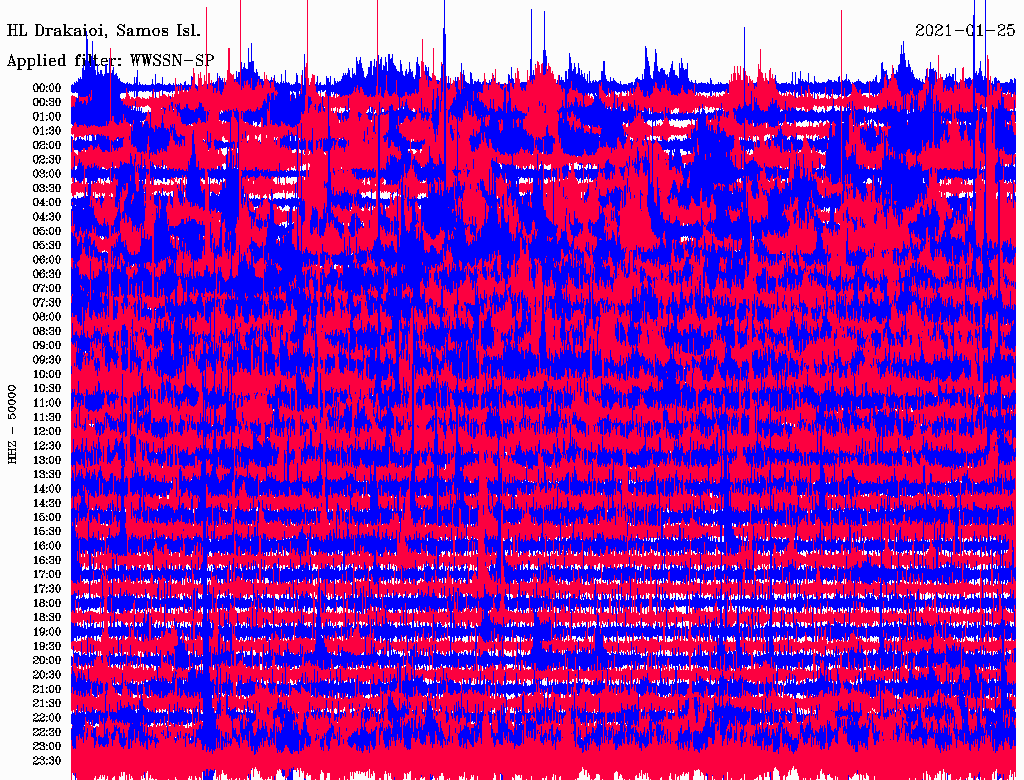Click the Applied filter: WWSSN-SP text
Image resolution: width=1024 pixels, height=780 pixels.
[x=110, y=60]
